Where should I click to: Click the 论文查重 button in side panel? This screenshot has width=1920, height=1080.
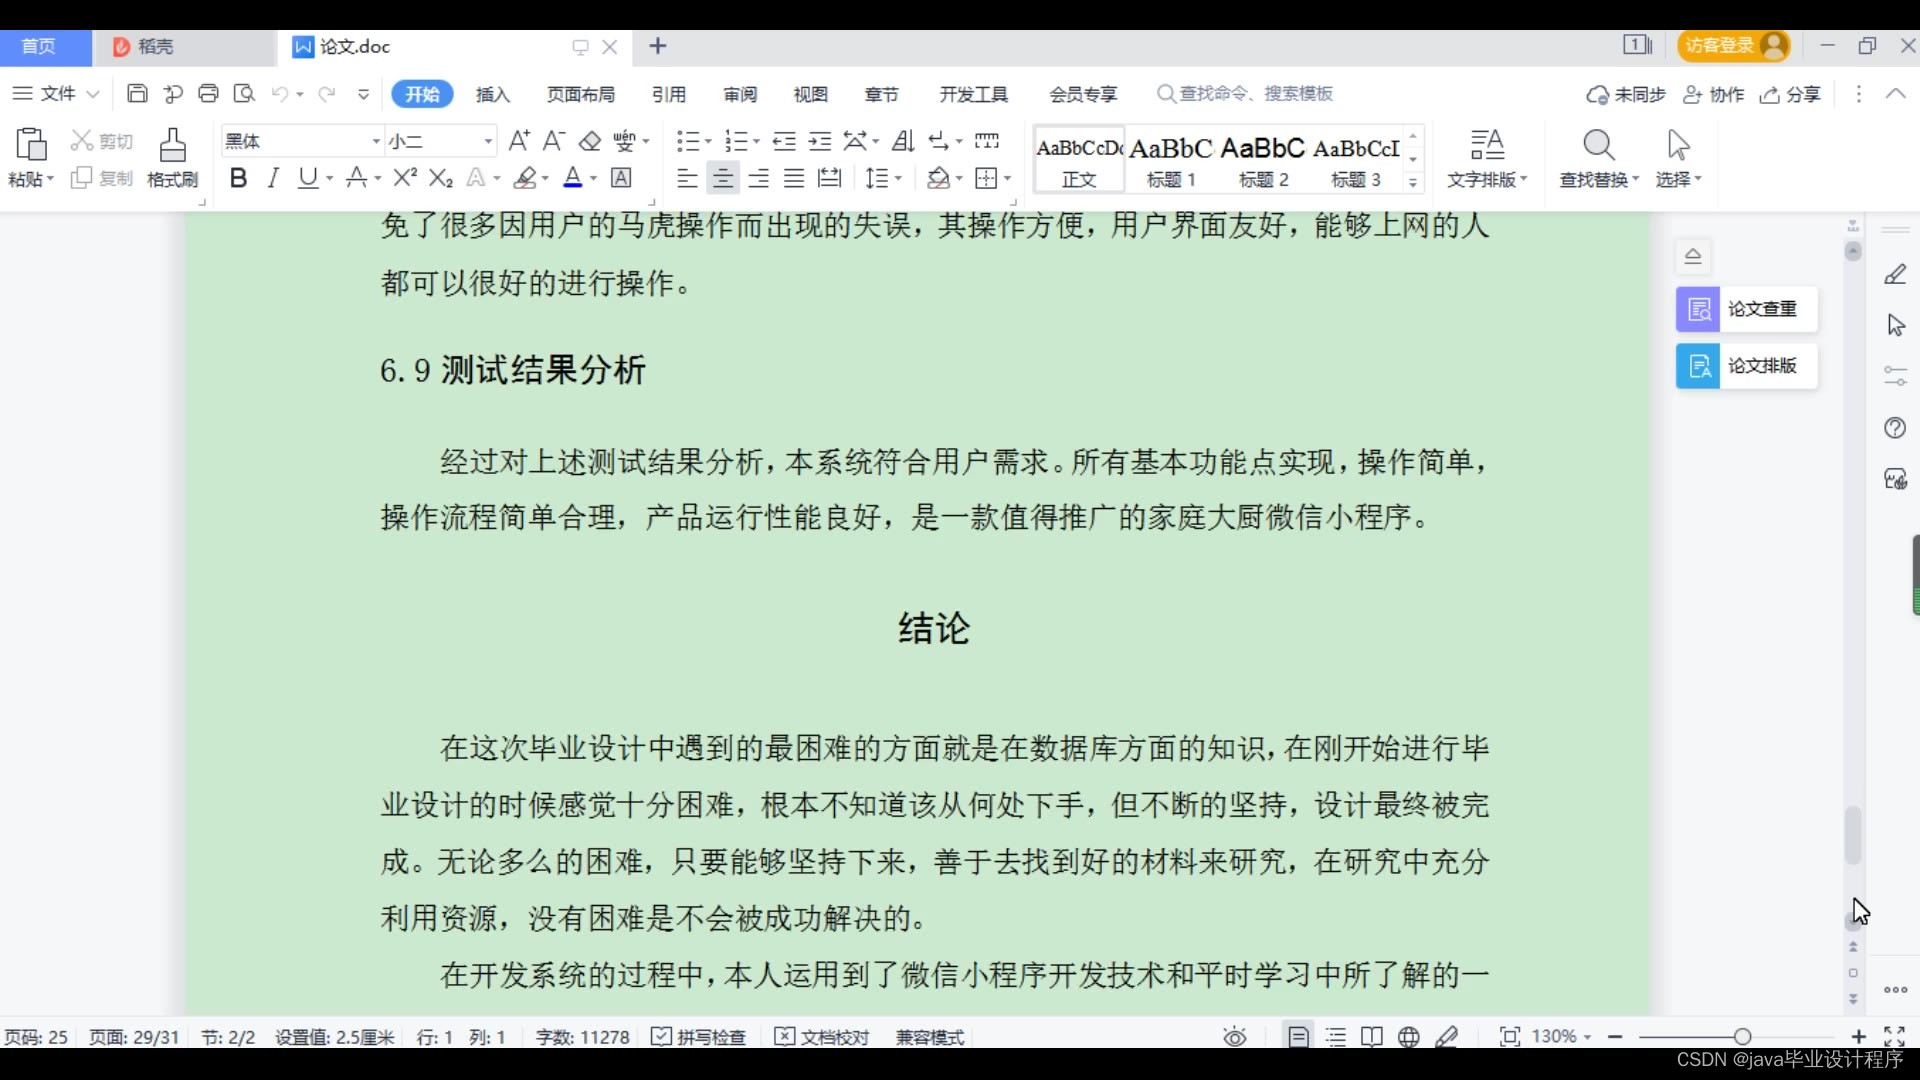pyautogui.click(x=1746, y=309)
